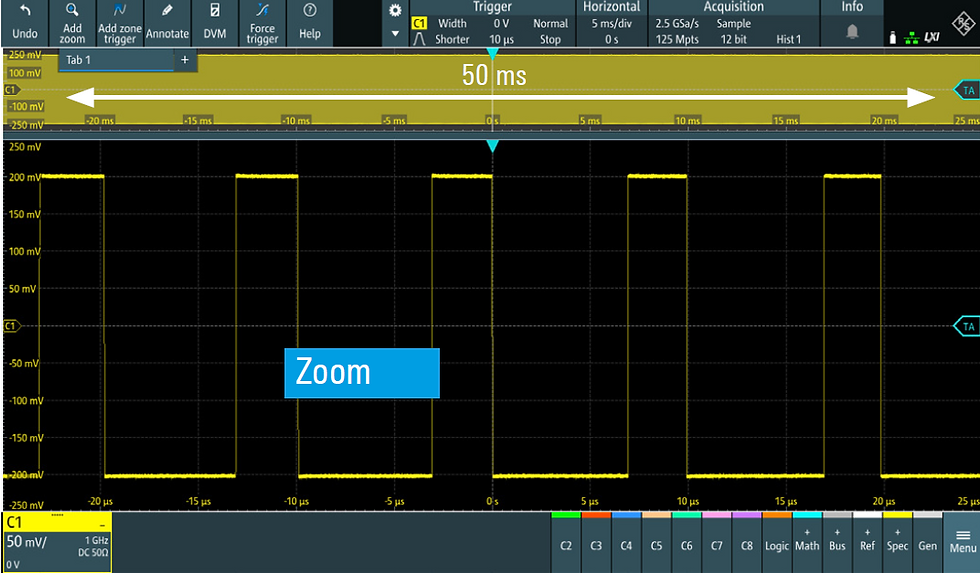This screenshot has width=980, height=573.
Task: Enable channel C3
Action: [596, 542]
